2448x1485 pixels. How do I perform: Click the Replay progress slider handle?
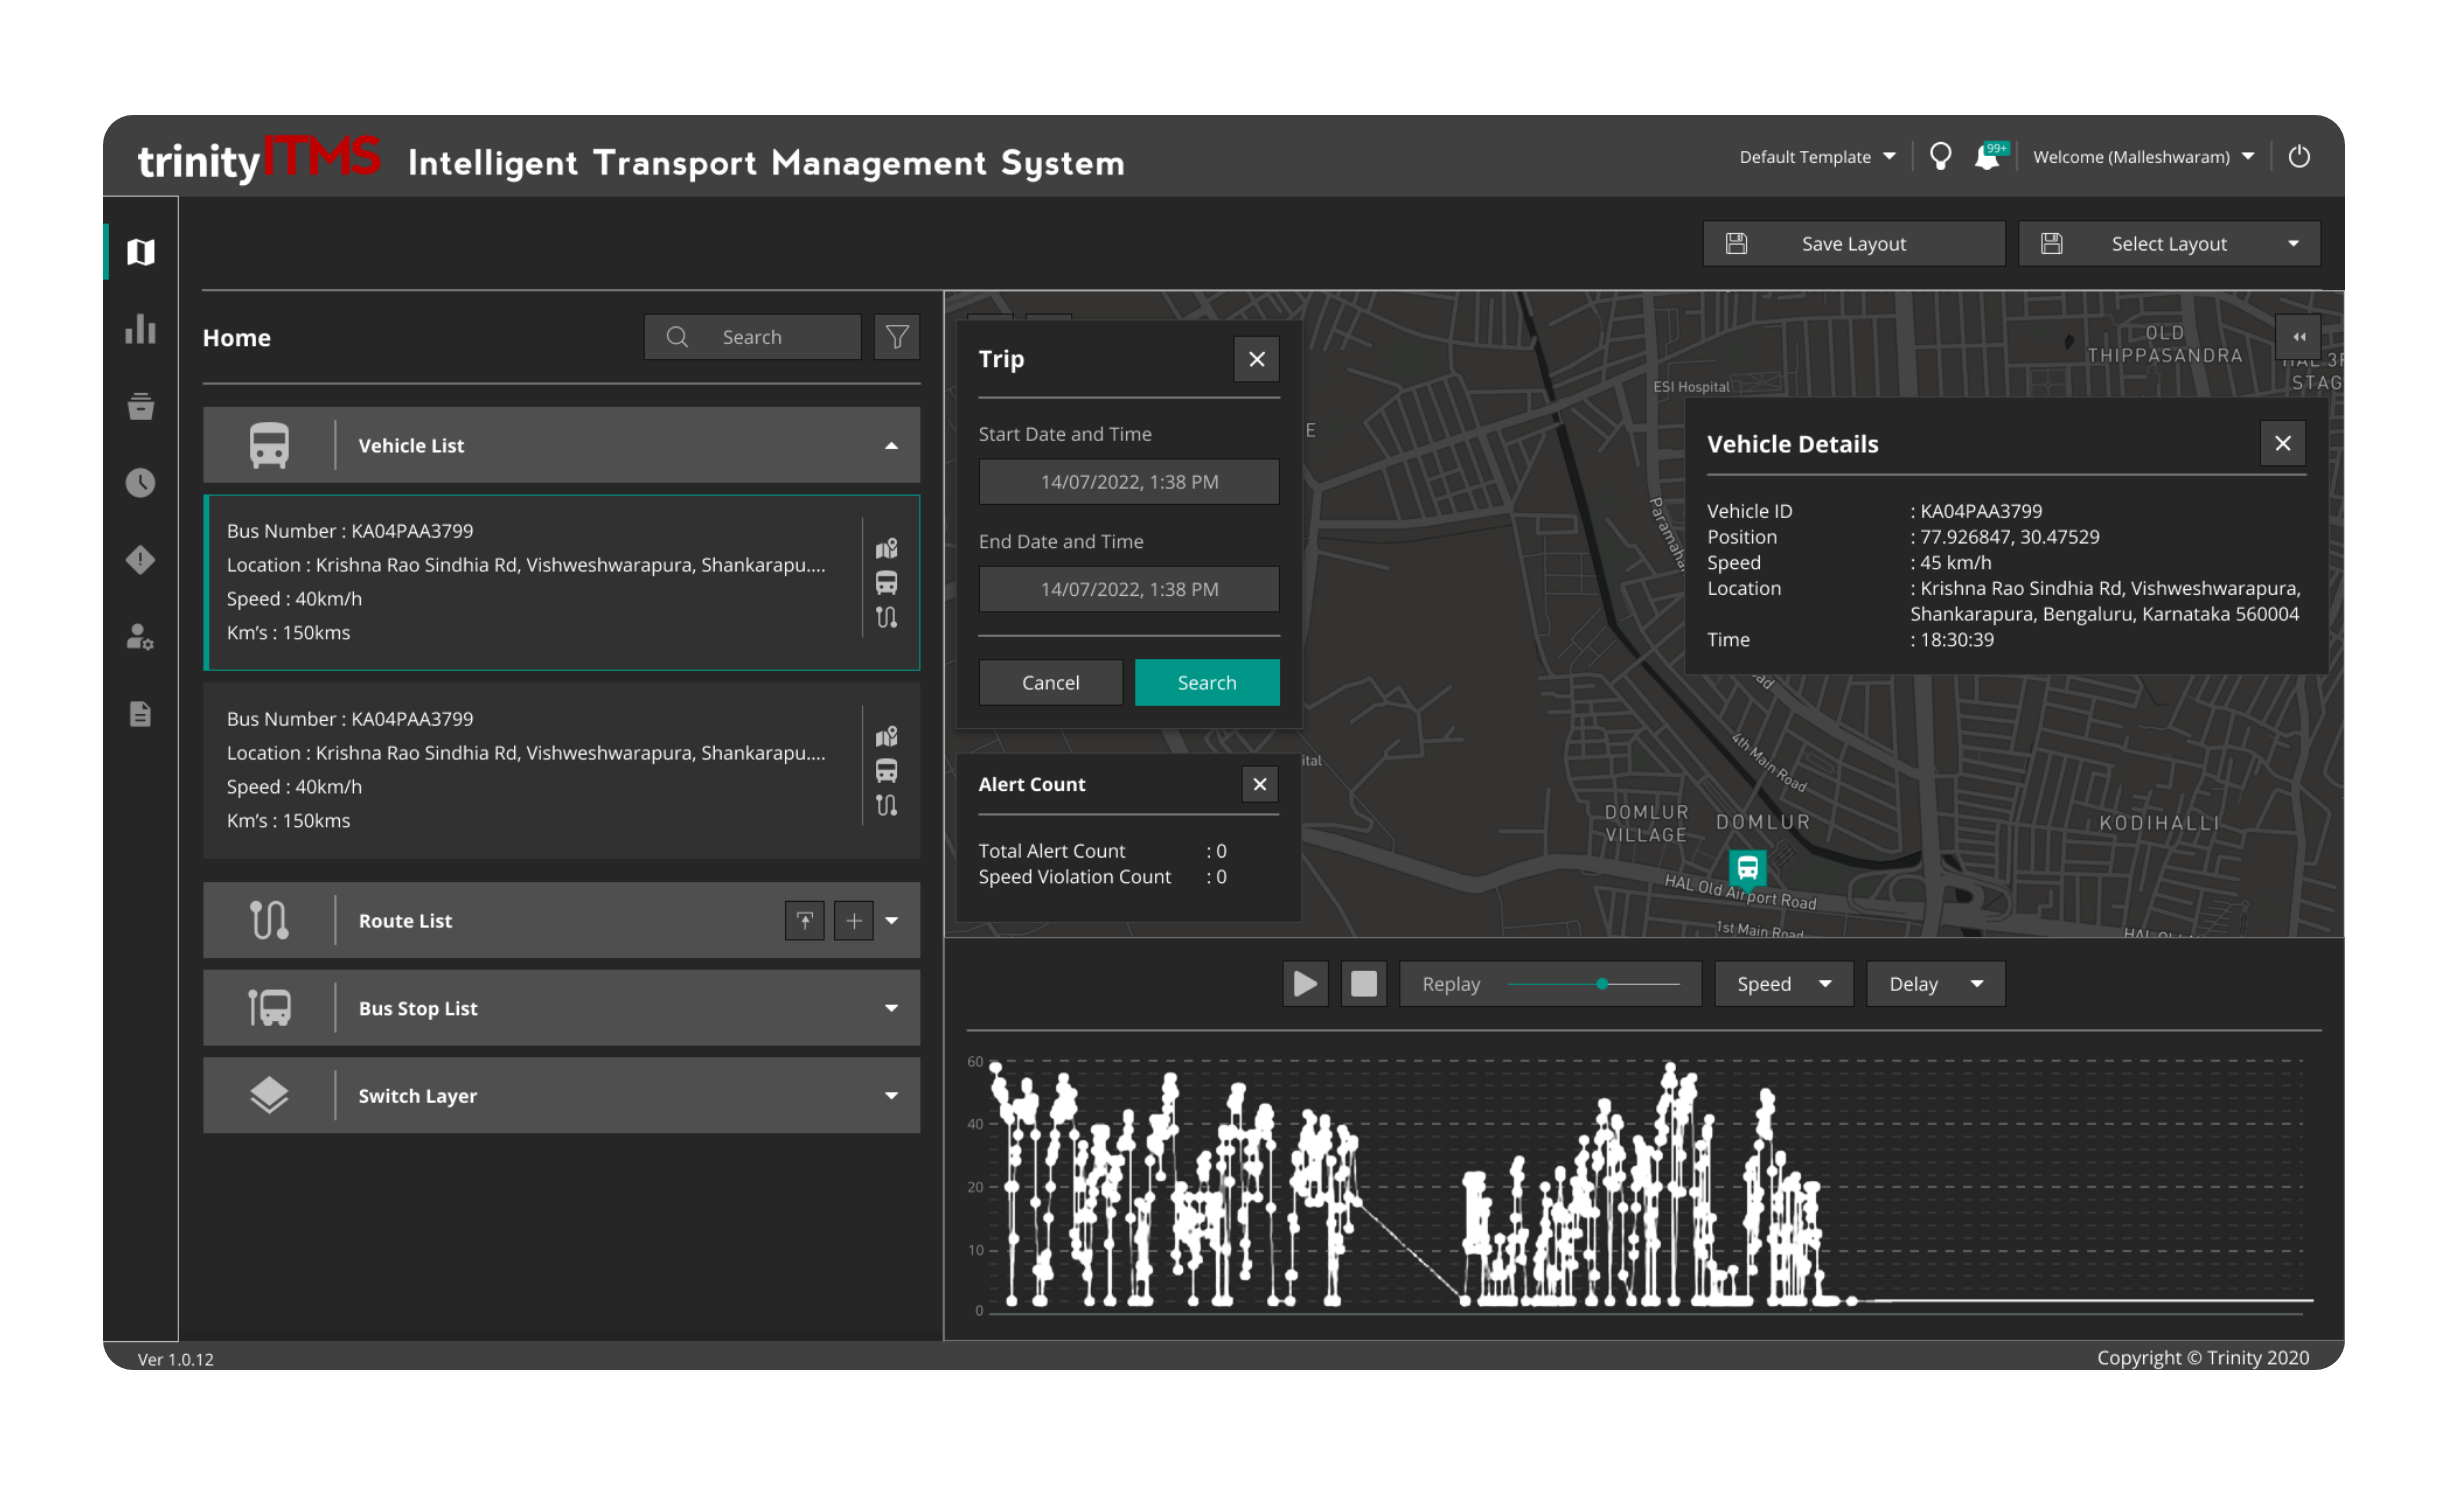tap(1602, 984)
